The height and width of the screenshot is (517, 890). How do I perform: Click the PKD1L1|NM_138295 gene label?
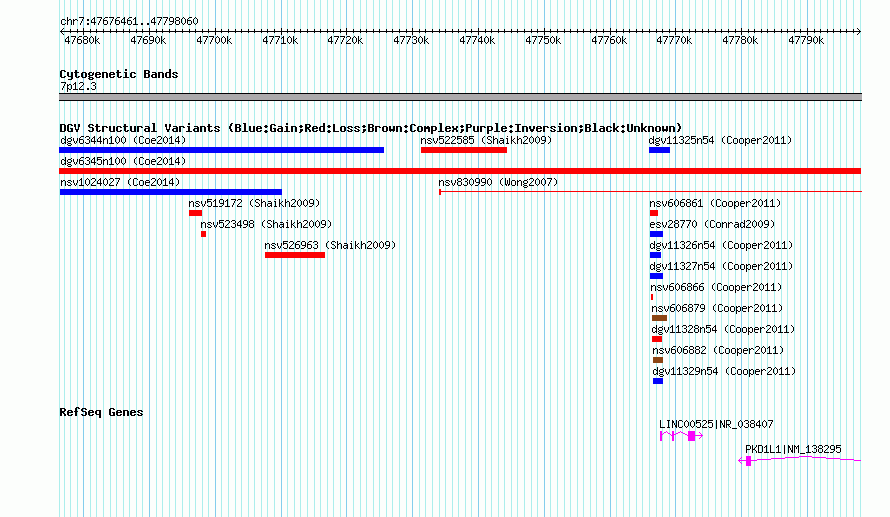794,449
